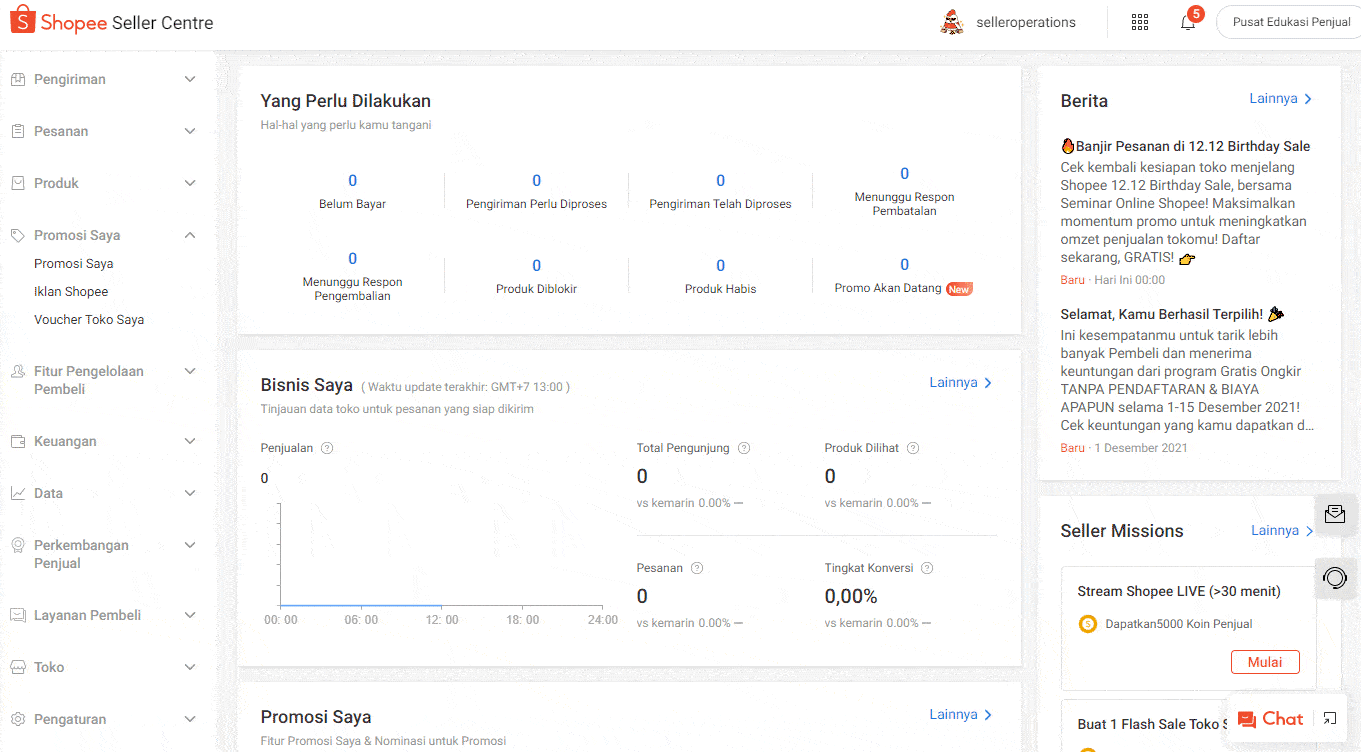The image size is (1361, 752).
Task: Open Voucher Toko Saya submenu item
Action: click(89, 320)
